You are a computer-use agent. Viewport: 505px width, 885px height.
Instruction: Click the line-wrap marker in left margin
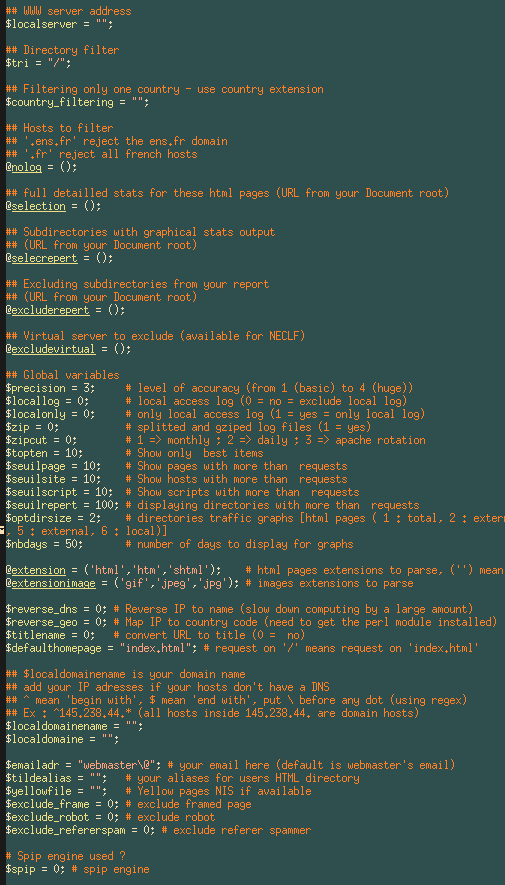pos(2,531)
